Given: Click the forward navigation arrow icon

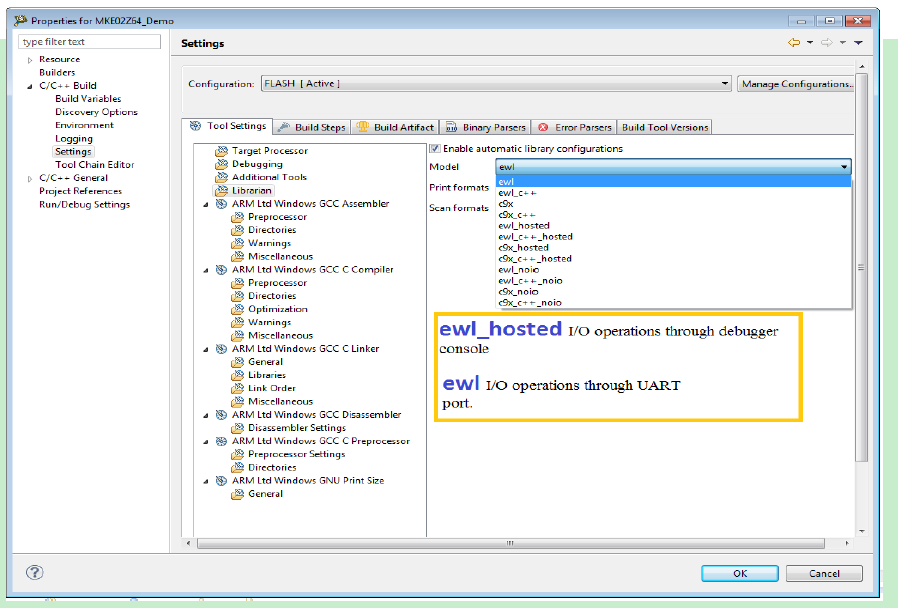Looking at the screenshot, I should 826,42.
